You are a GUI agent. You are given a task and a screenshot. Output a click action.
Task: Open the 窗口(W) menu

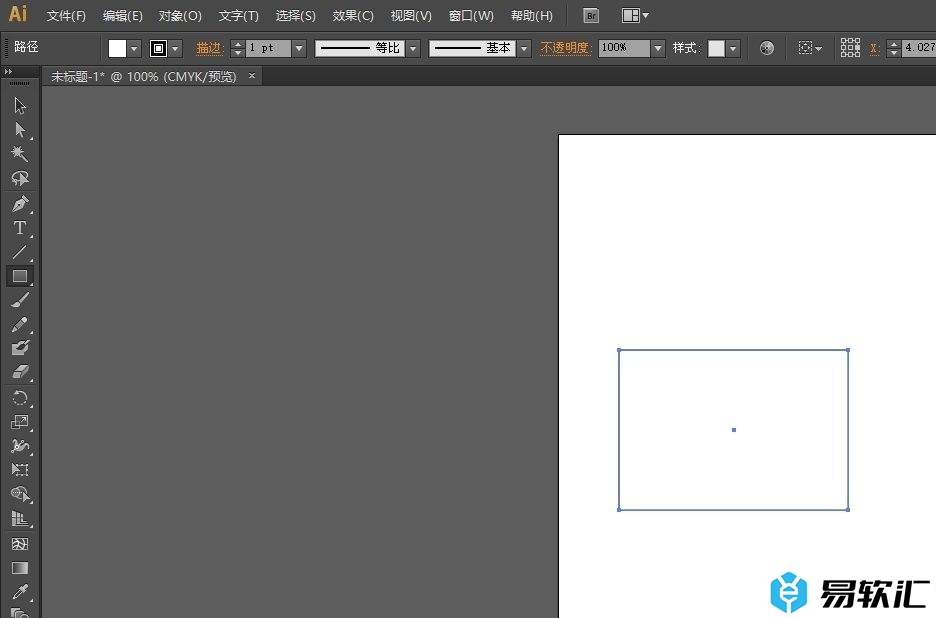point(471,16)
